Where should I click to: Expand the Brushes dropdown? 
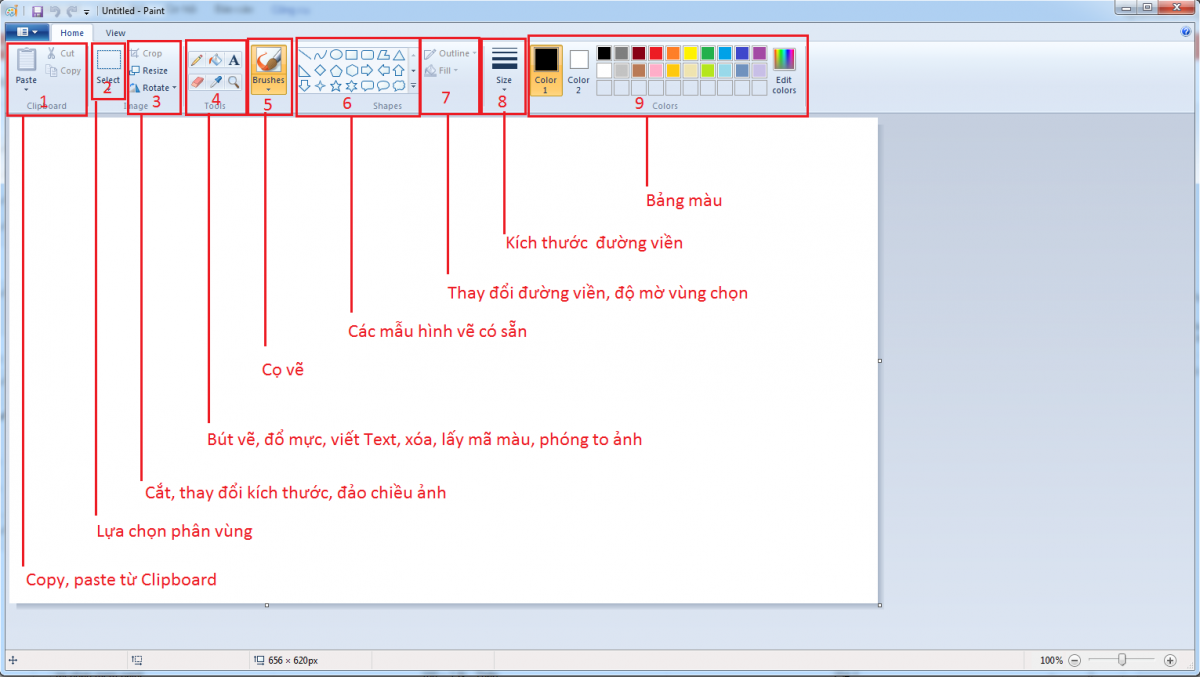pos(268,88)
